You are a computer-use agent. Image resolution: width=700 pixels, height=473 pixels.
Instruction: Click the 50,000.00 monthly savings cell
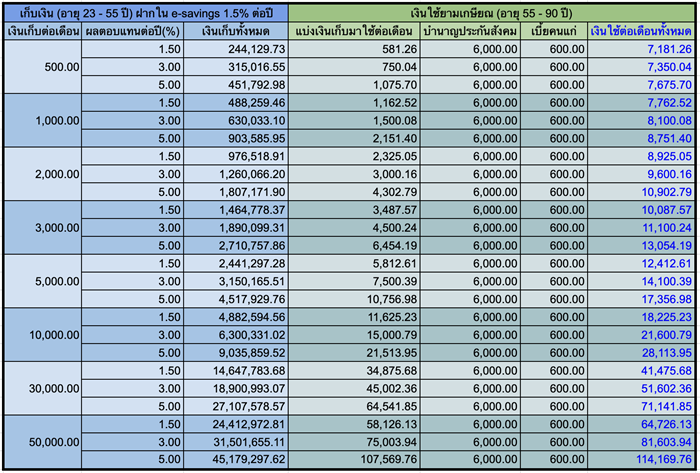[x=41, y=441]
